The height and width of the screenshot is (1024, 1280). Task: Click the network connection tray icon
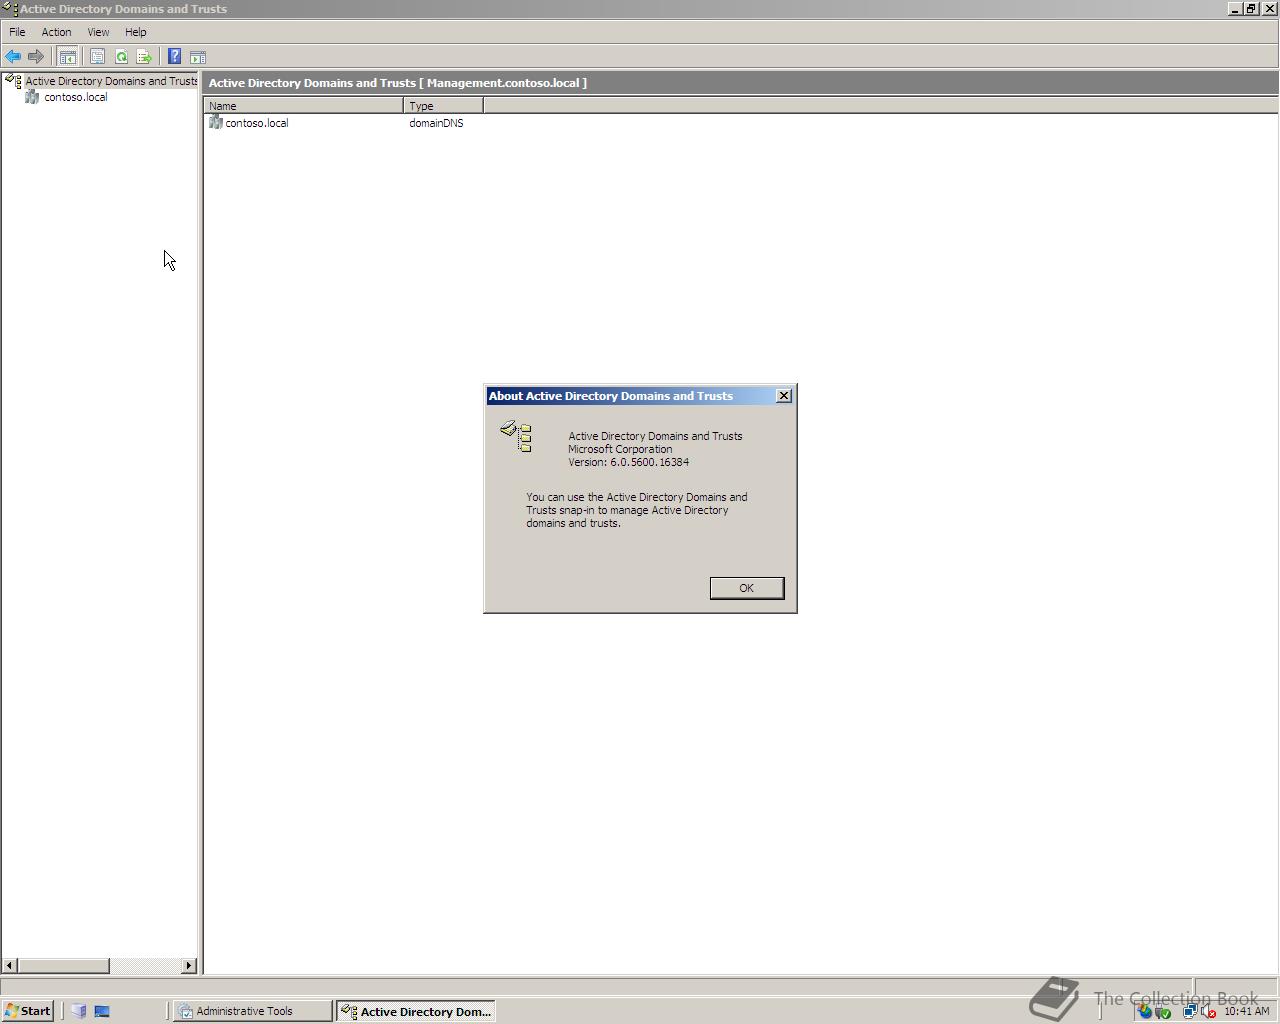(x=1190, y=1011)
